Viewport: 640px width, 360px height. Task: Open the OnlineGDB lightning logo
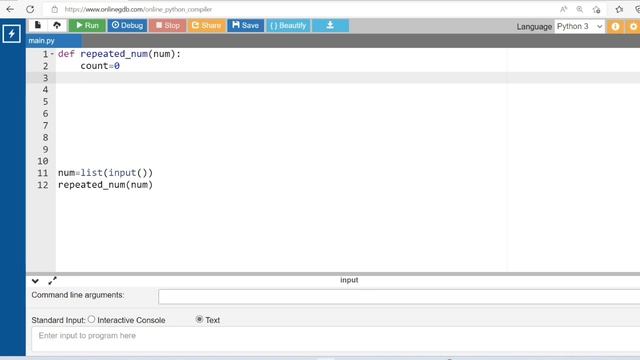click(11, 34)
